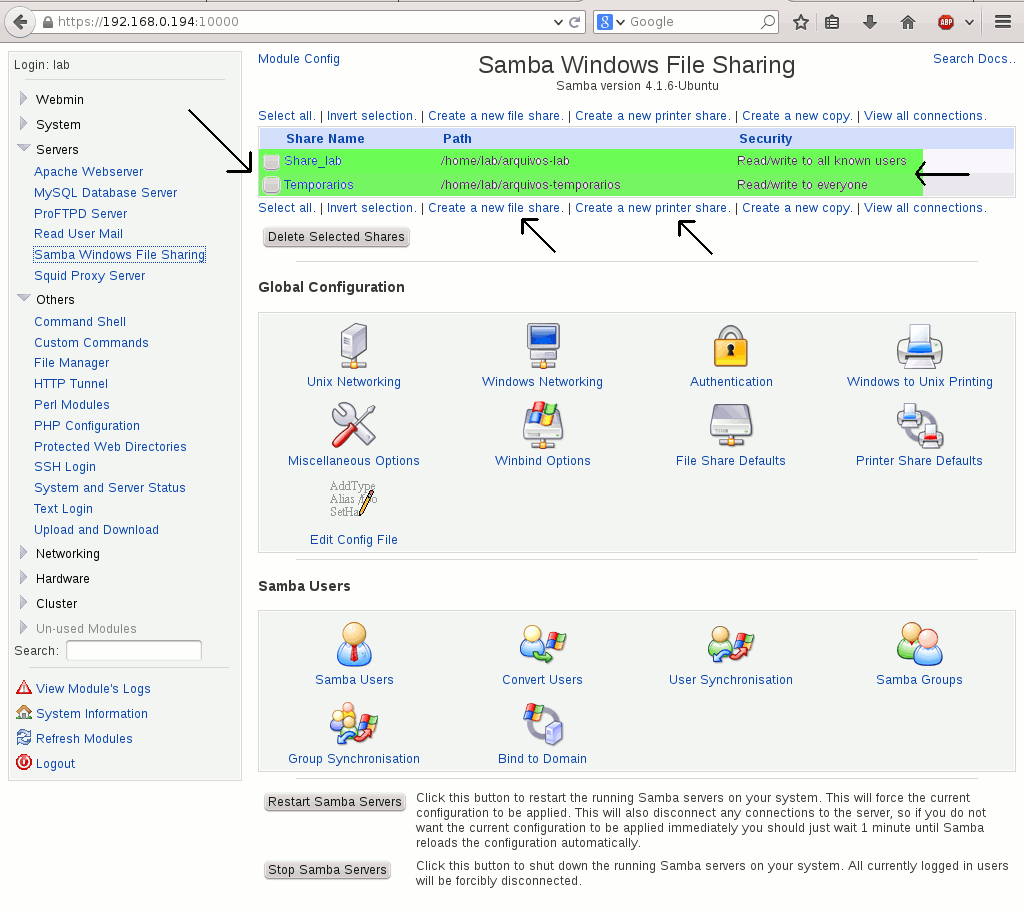Bookmark this page with the star icon
The width and height of the screenshot is (1024, 910).
(801, 22)
